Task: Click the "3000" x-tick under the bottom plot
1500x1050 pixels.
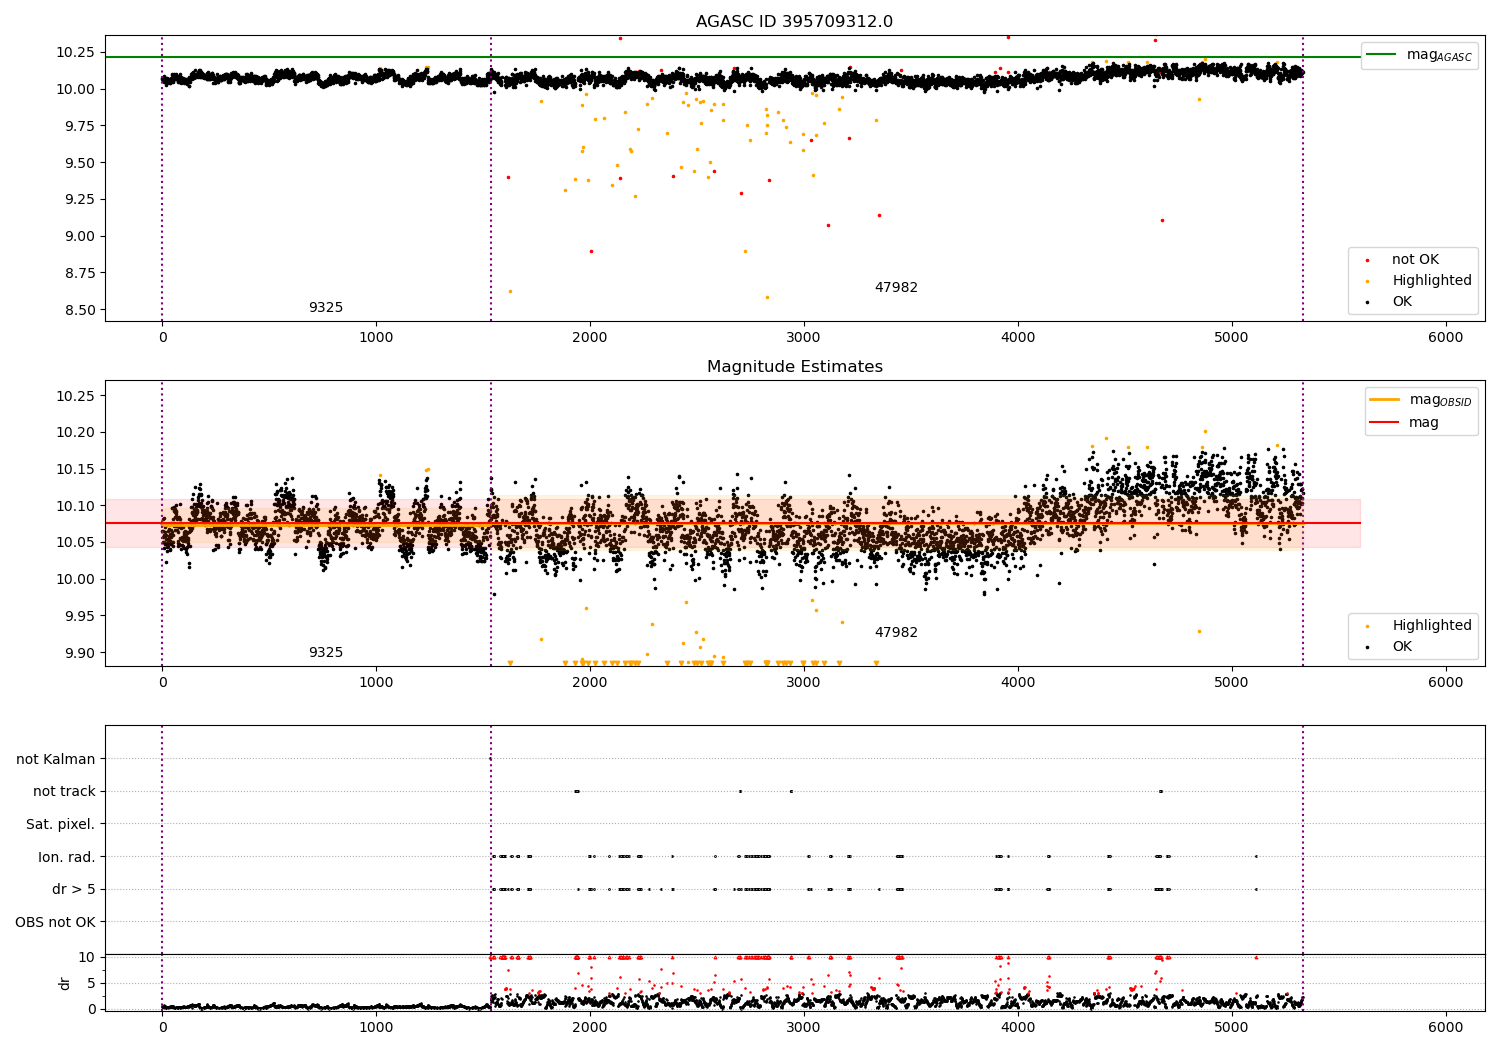Action: [804, 1028]
